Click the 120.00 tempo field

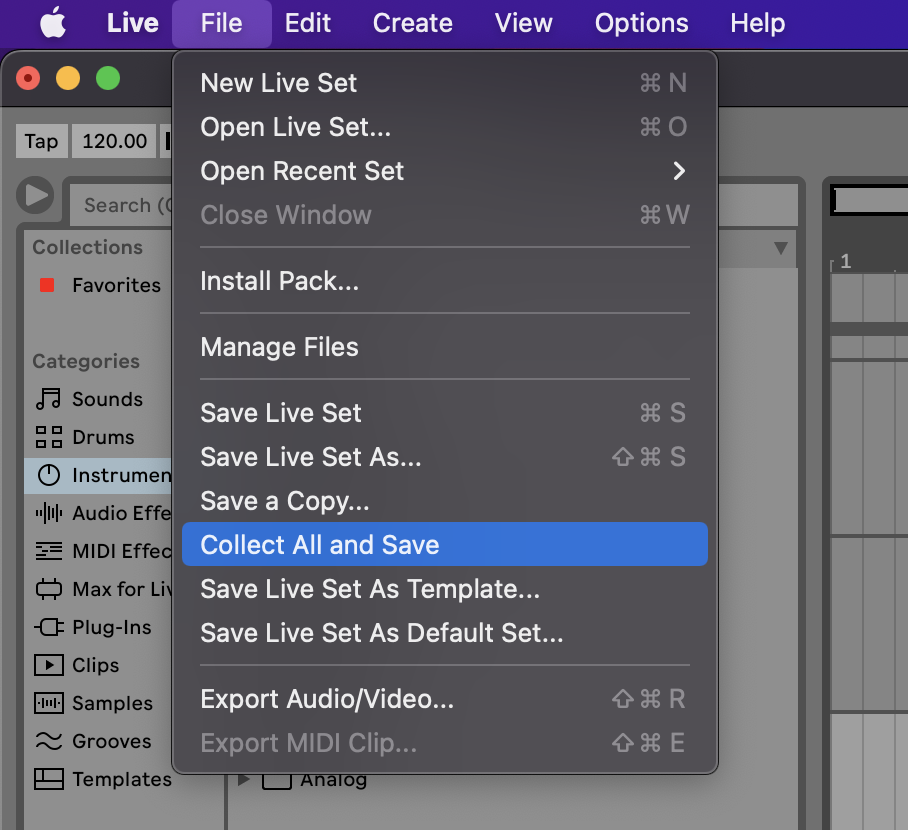pyautogui.click(x=114, y=141)
